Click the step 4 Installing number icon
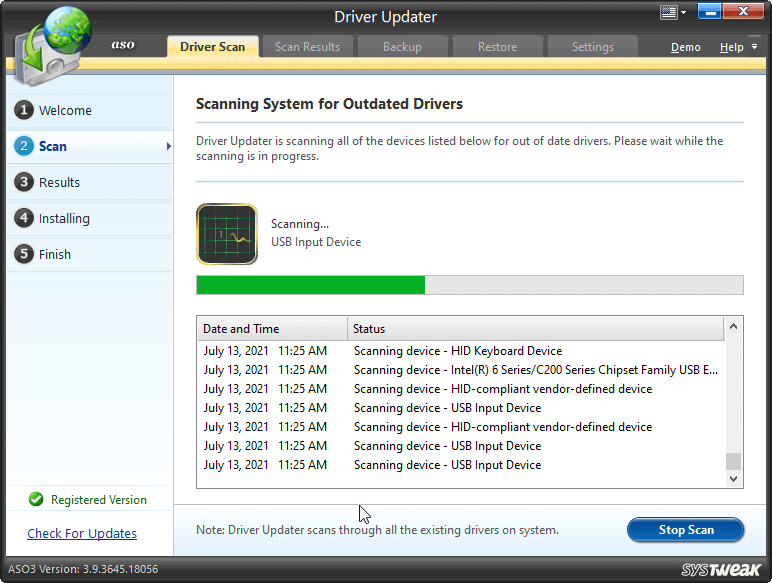Screen dimensions: 772x583 (x=23, y=219)
